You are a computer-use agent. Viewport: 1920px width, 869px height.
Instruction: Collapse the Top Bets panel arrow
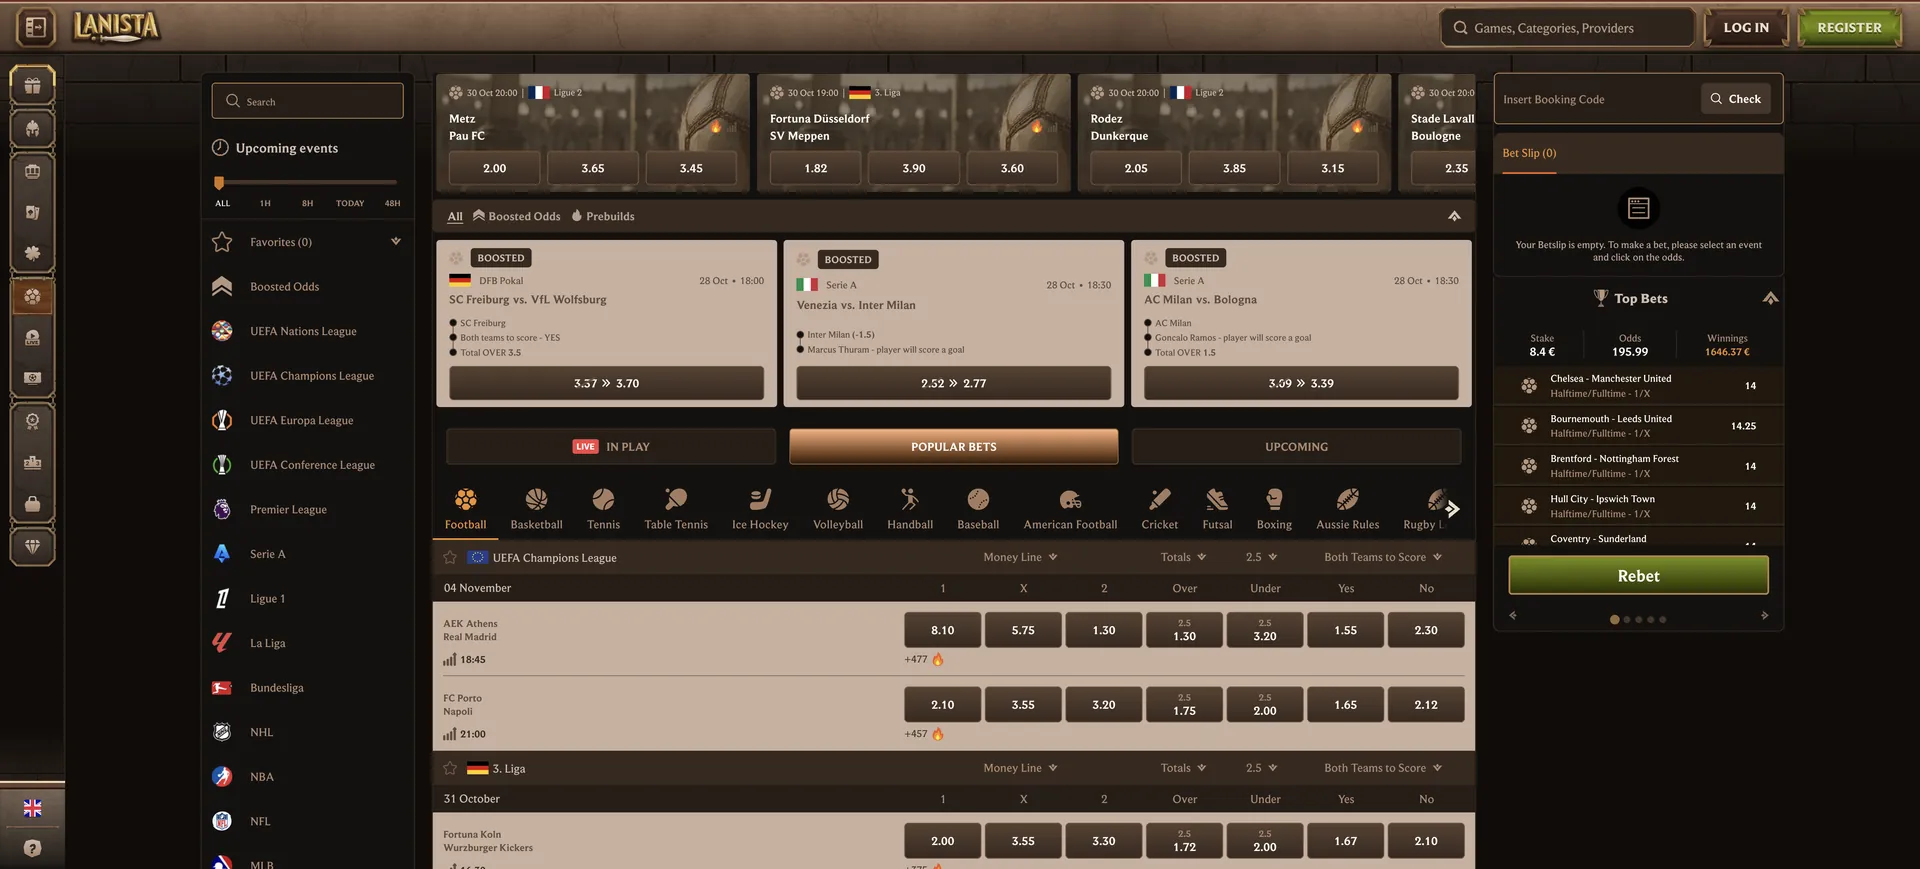click(1770, 298)
